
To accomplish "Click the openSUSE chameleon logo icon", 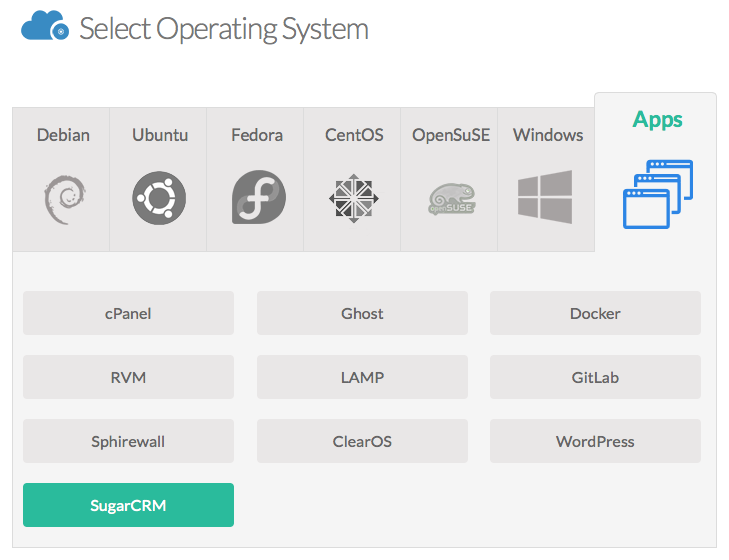I will click(x=451, y=199).
